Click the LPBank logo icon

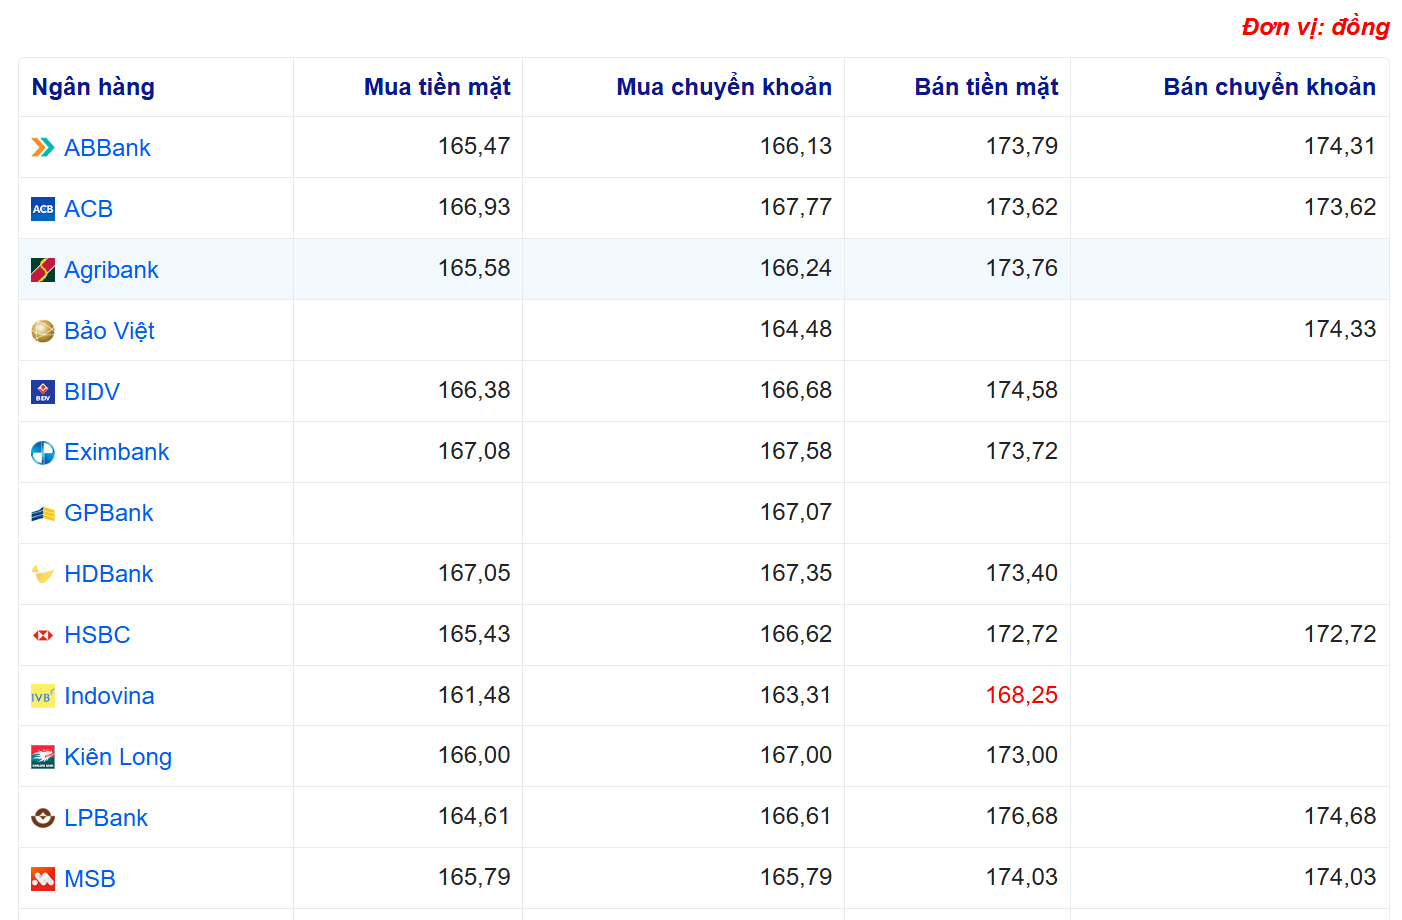[x=43, y=818]
